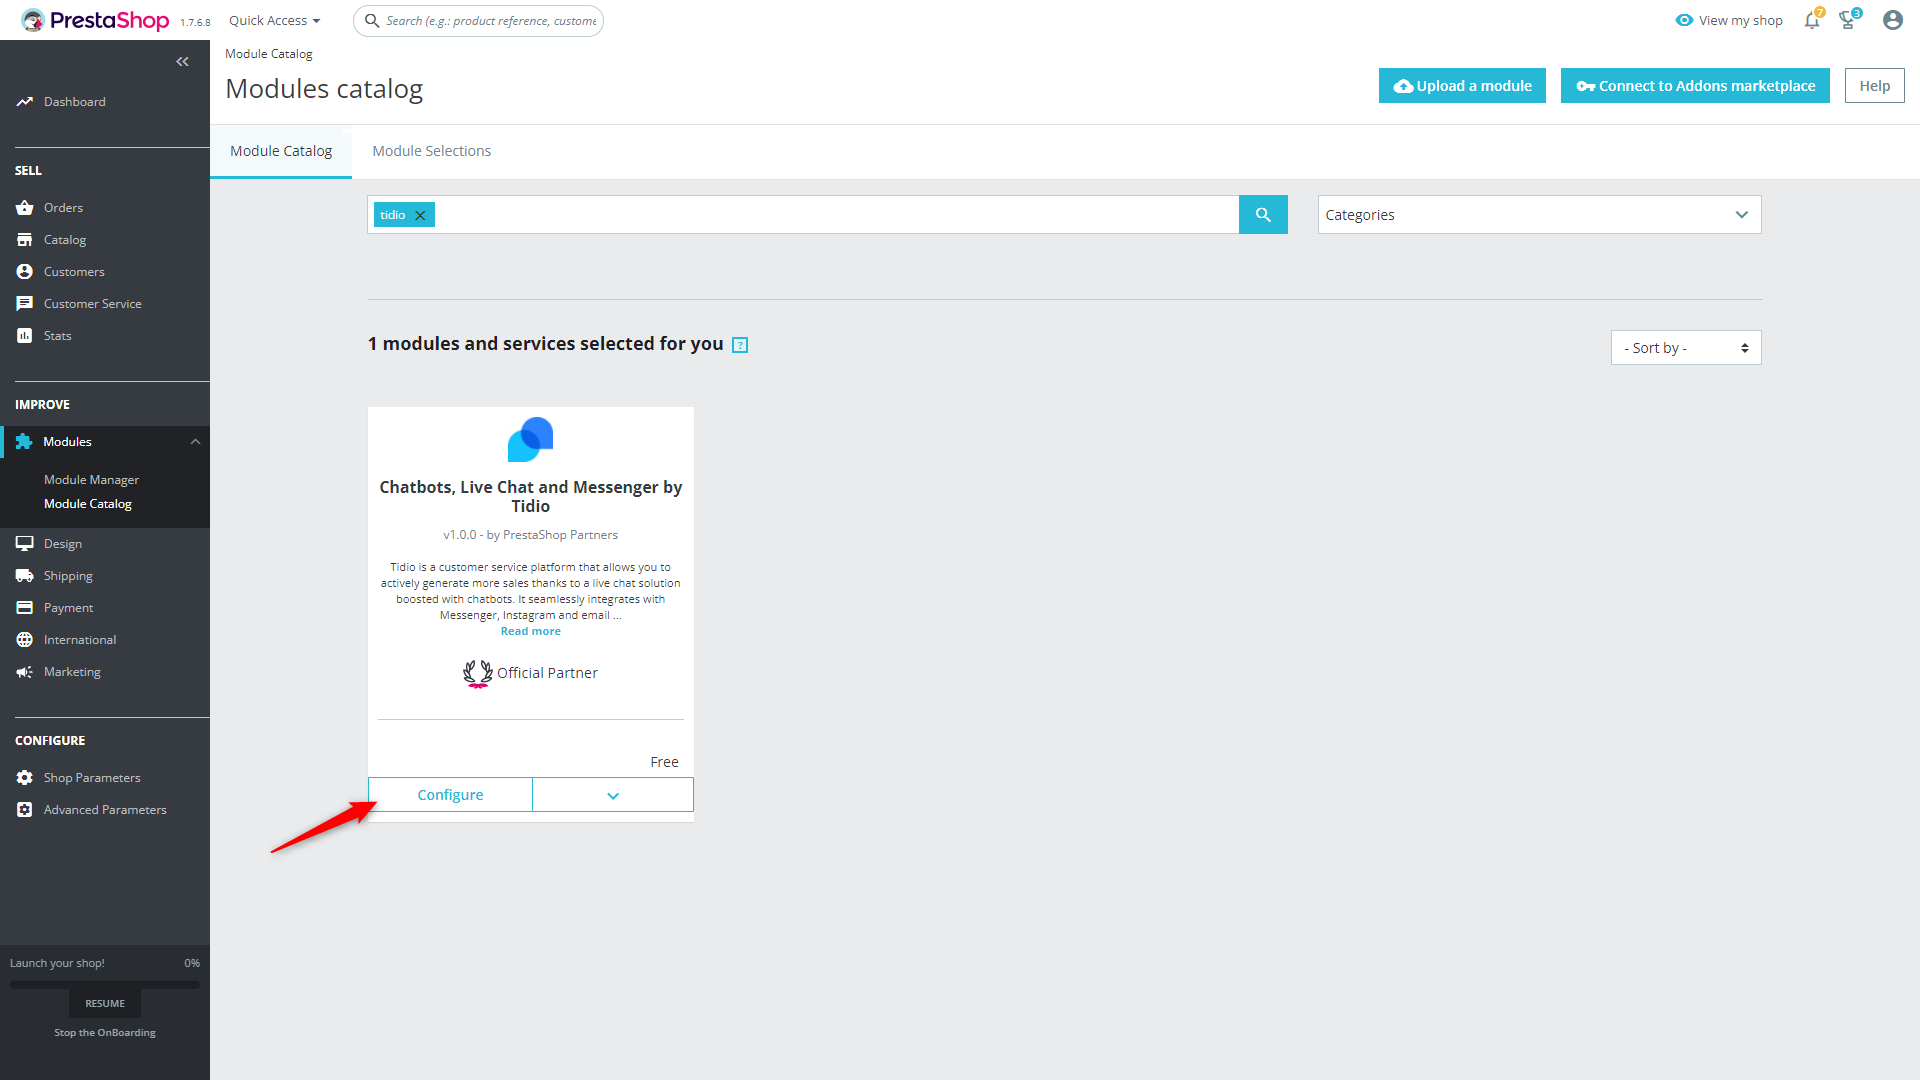Click the Payment card icon
The image size is (1920, 1080).
tap(25, 608)
